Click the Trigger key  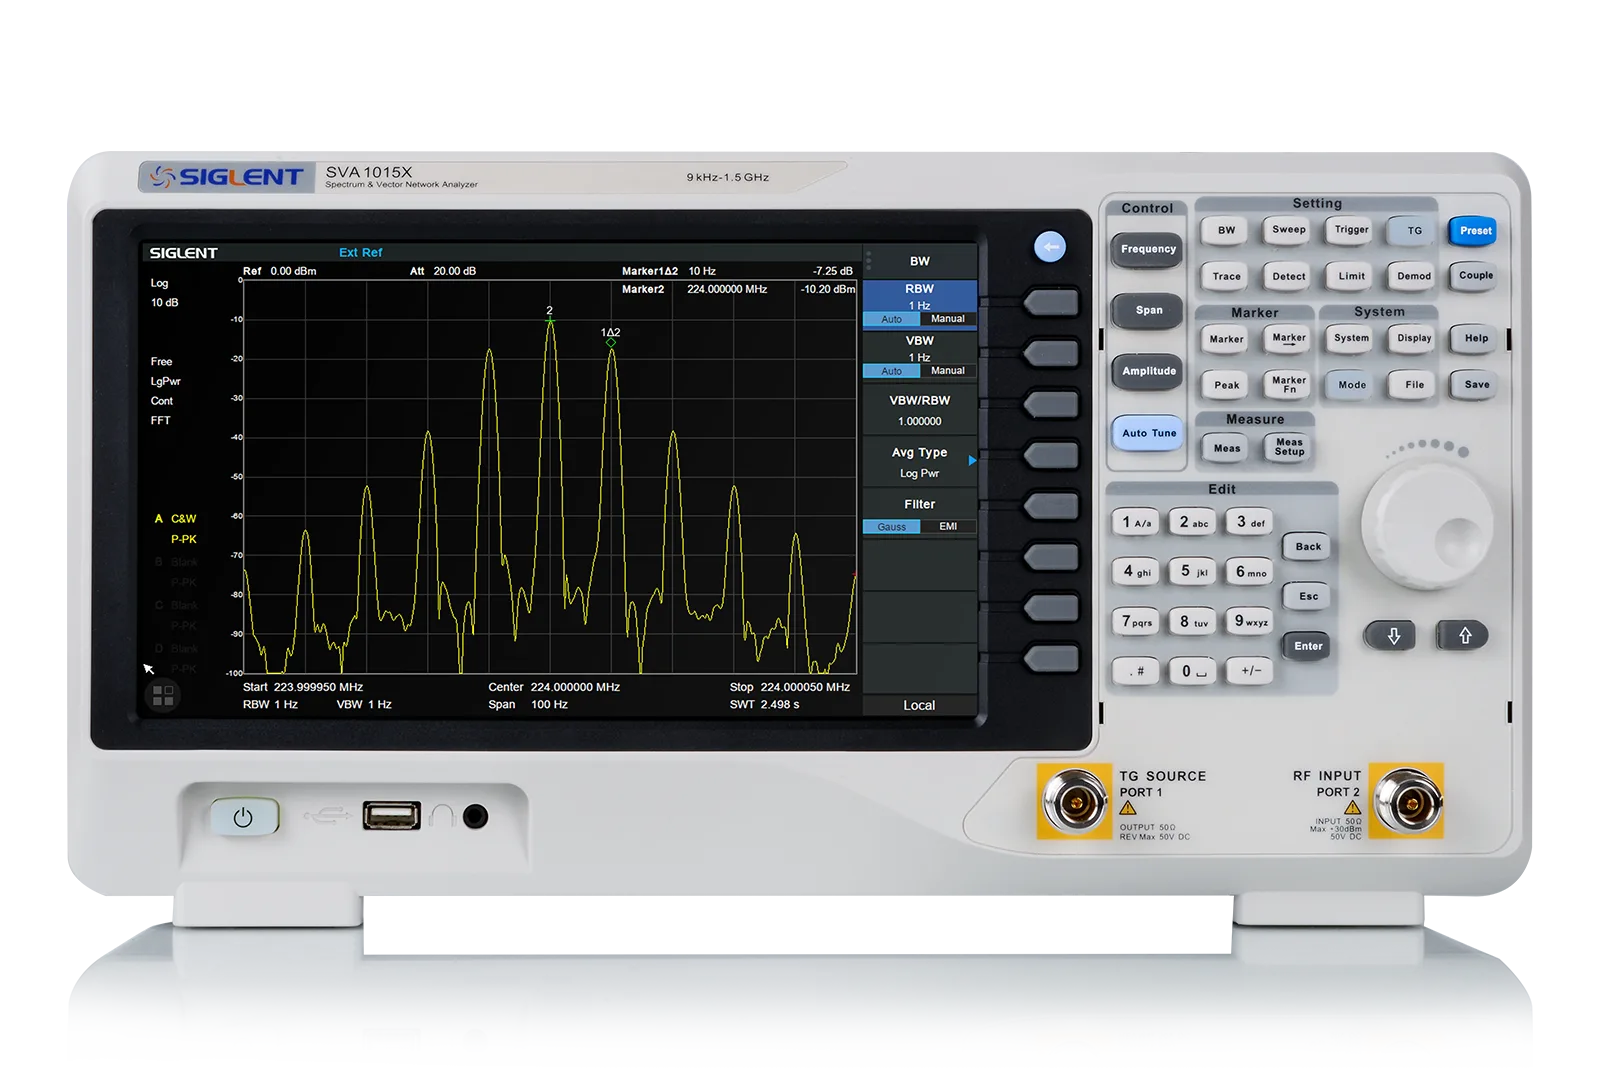(1351, 230)
